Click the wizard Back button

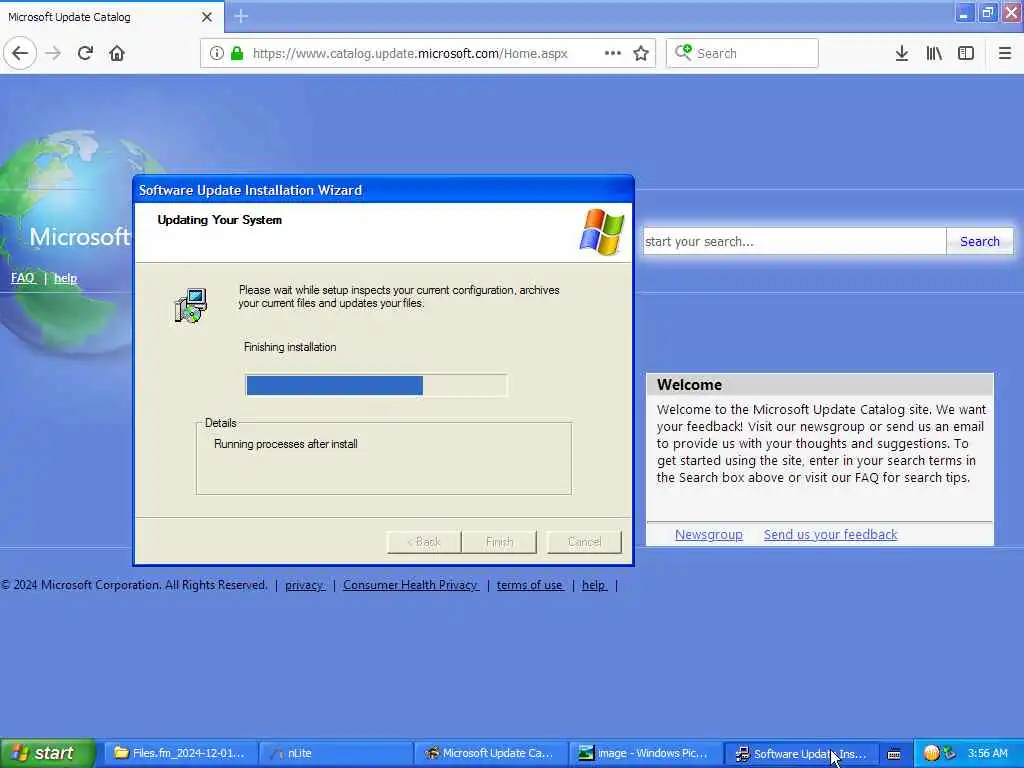click(x=424, y=542)
